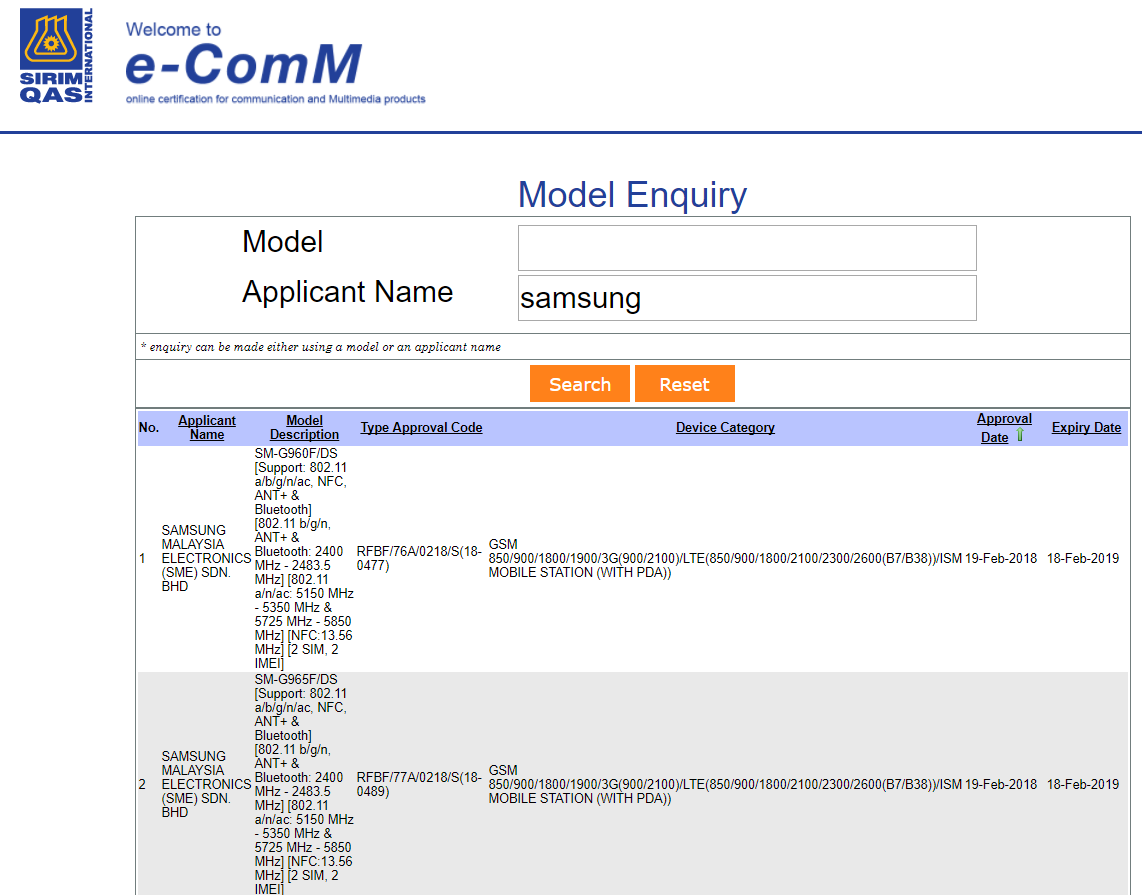Click the e-ComM title logo
This screenshot has height=895, width=1142.
click(x=243, y=66)
